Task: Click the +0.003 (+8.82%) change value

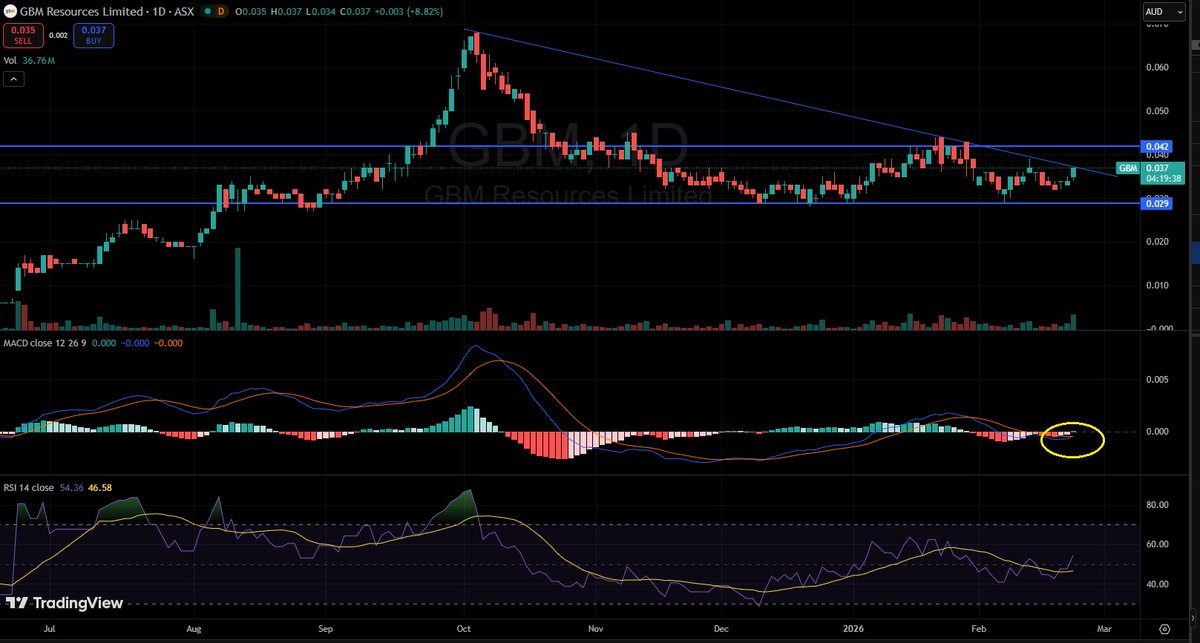Action: point(410,11)
